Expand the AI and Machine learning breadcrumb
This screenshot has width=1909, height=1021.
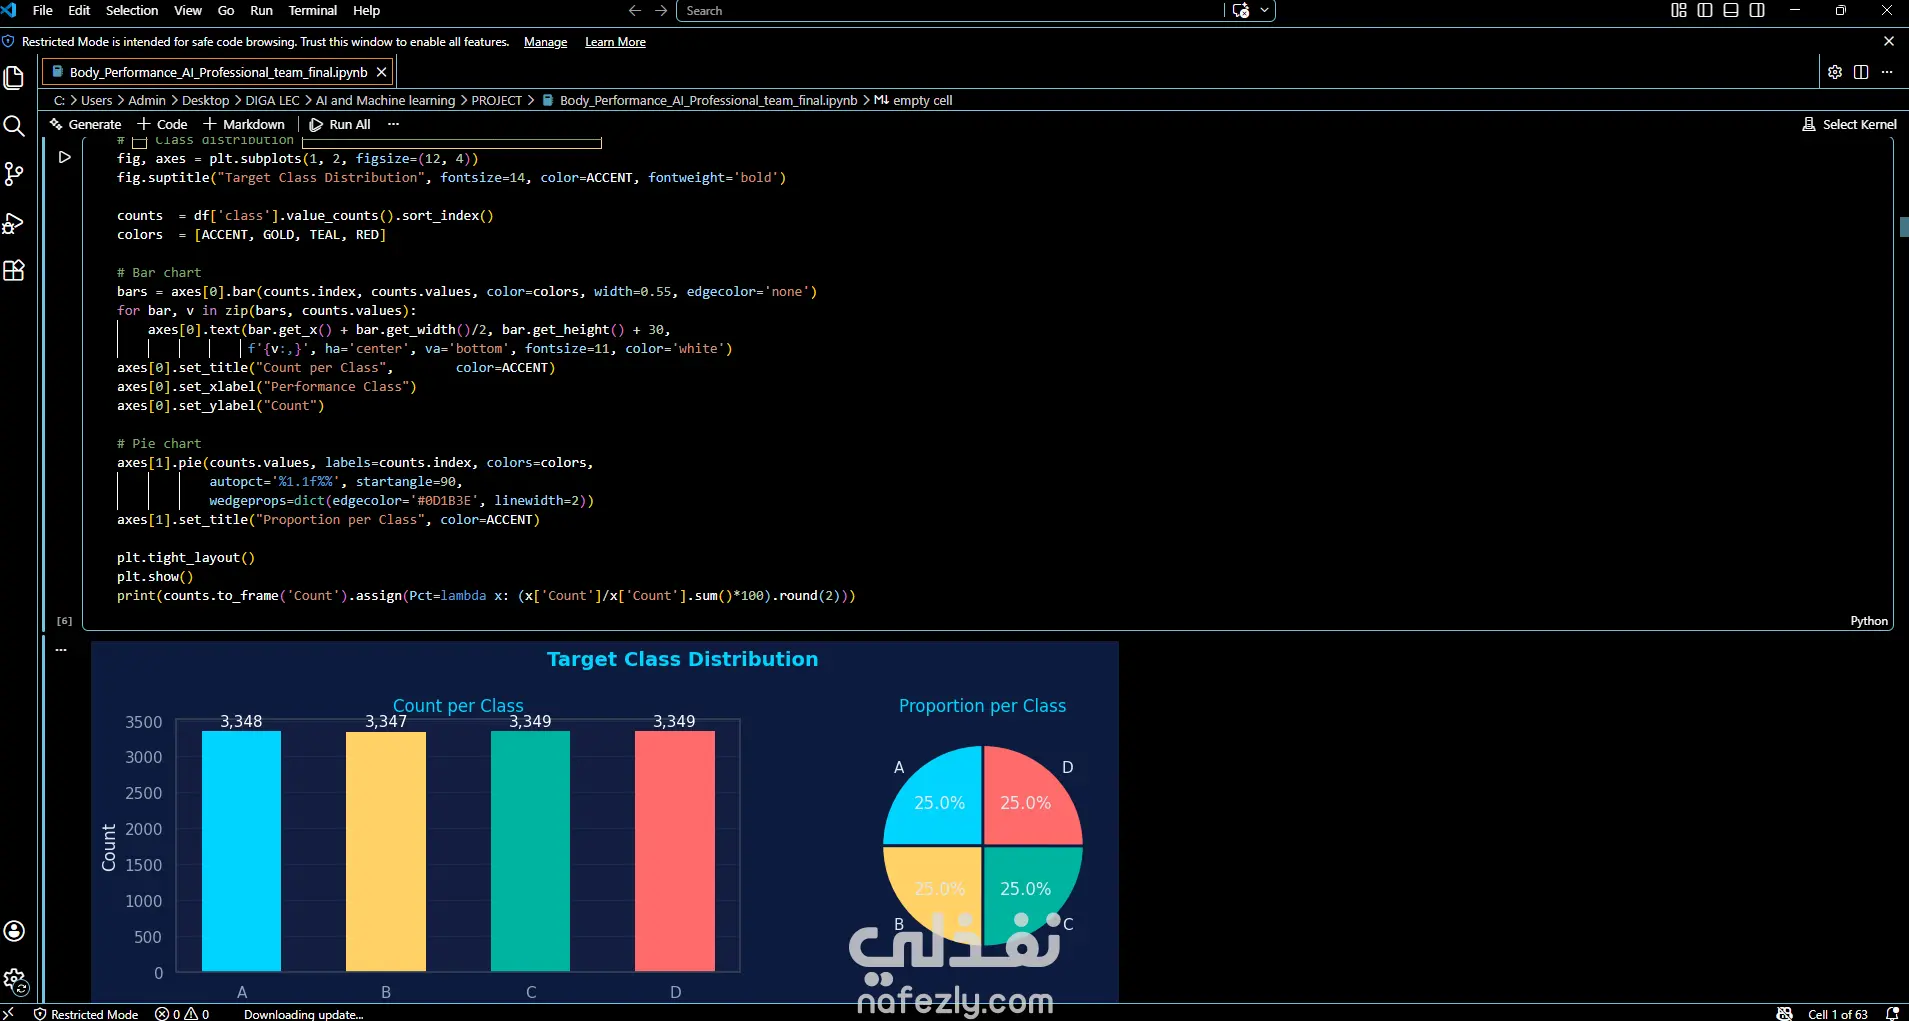[x=385, y=100]
